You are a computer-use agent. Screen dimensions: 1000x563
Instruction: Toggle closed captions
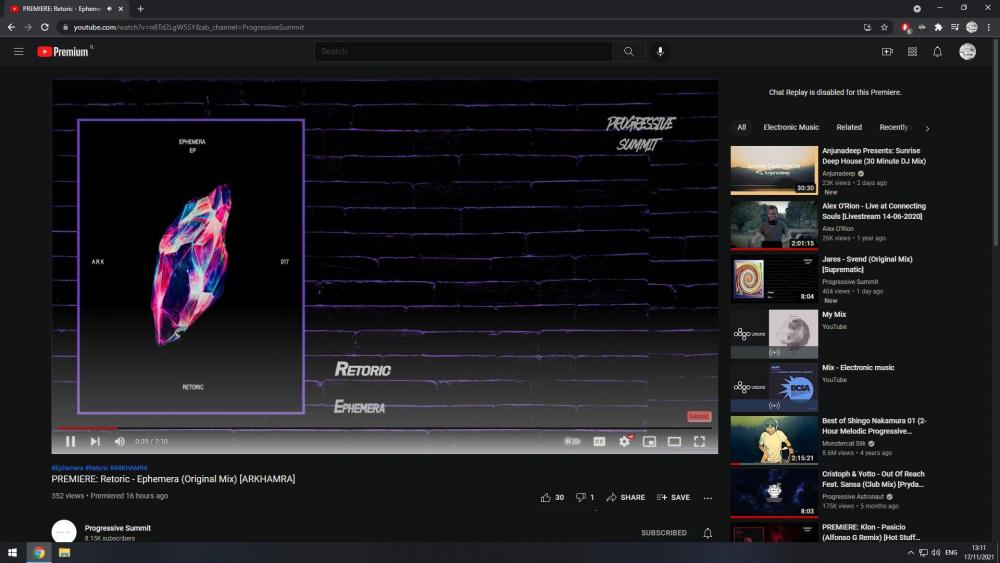tap(599, 441)
